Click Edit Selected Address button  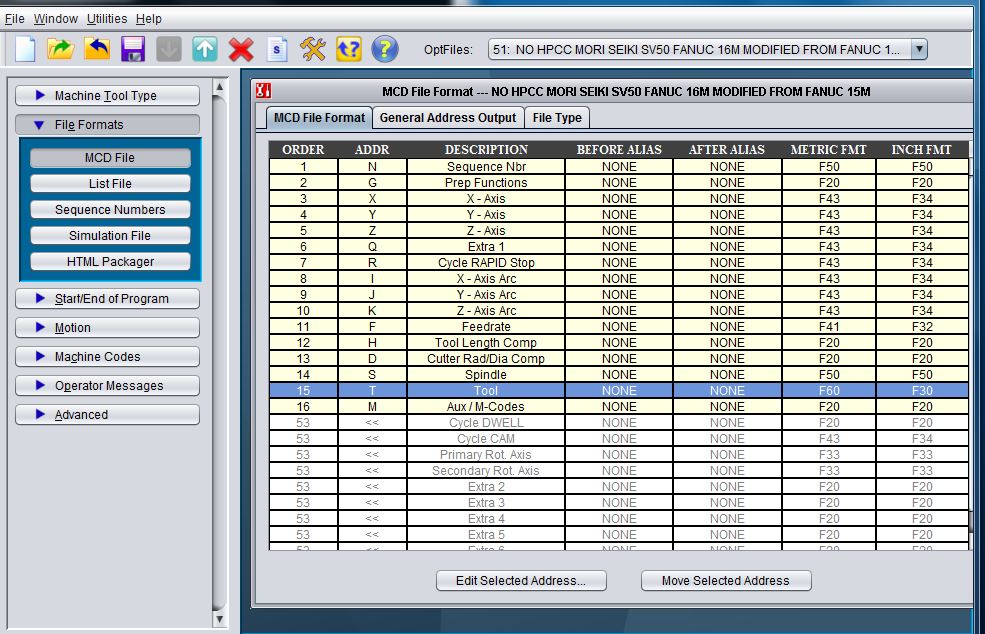pyautogui.click(x=521, y=581)
